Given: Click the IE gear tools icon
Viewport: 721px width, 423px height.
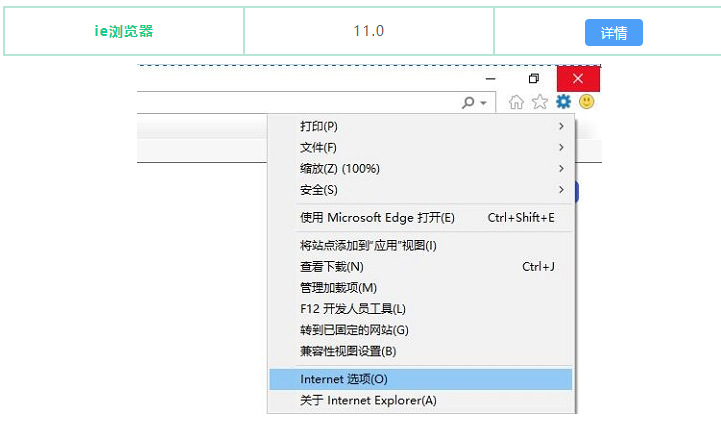Looking at the screenshot, I should pos(563,102).
